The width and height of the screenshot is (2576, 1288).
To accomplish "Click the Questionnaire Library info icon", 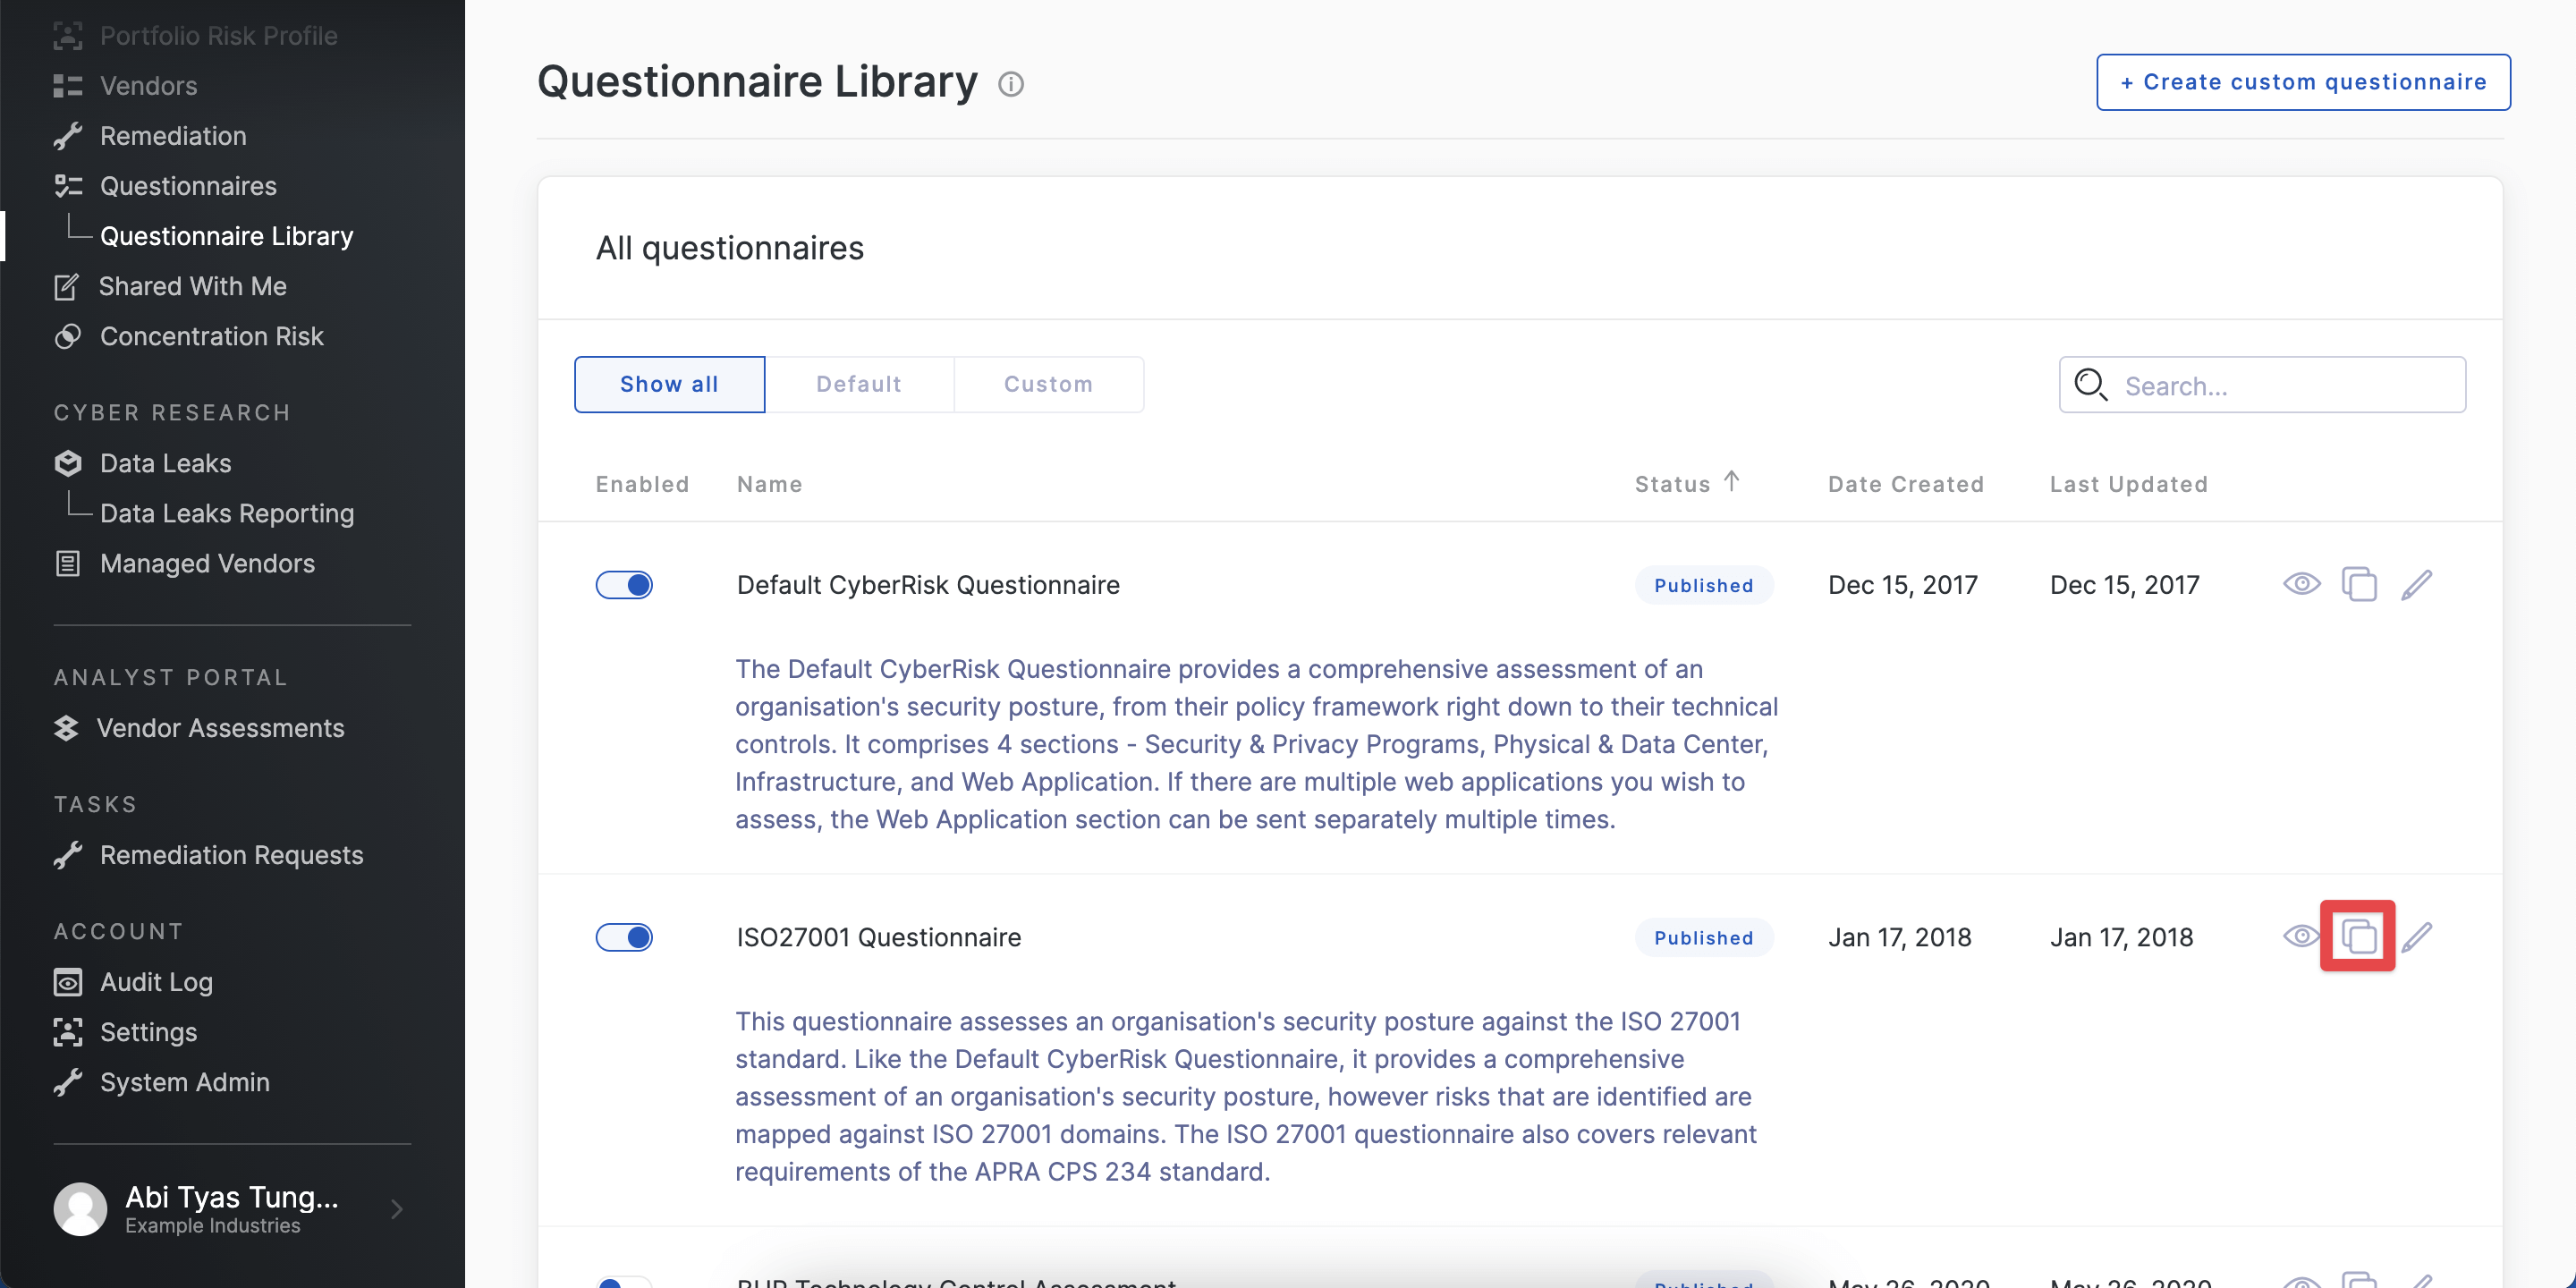I will 1011,84.
